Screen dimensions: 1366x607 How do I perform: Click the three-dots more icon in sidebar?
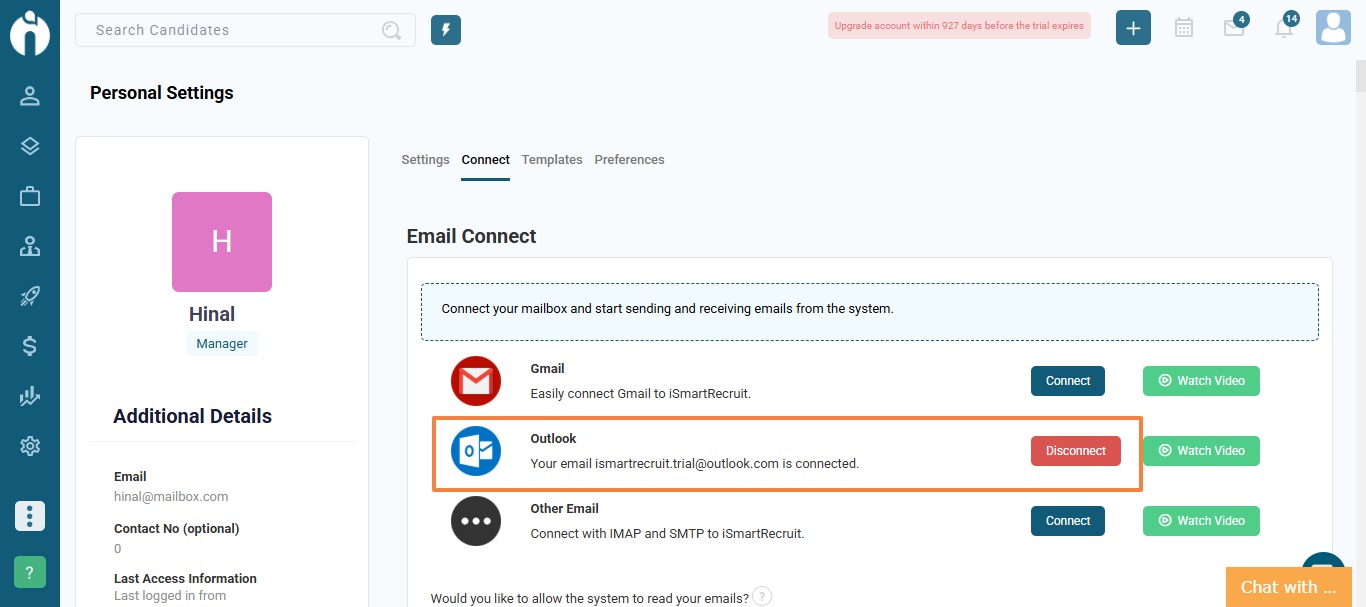(30, 516)
